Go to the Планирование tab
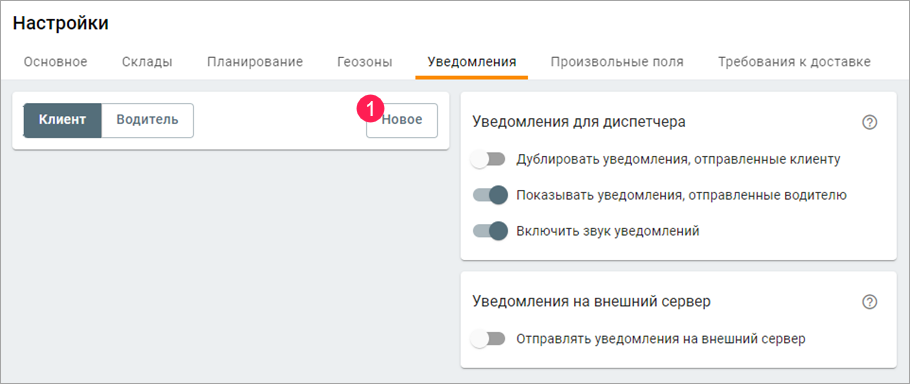Screen dimensions: 910x384 255,62
